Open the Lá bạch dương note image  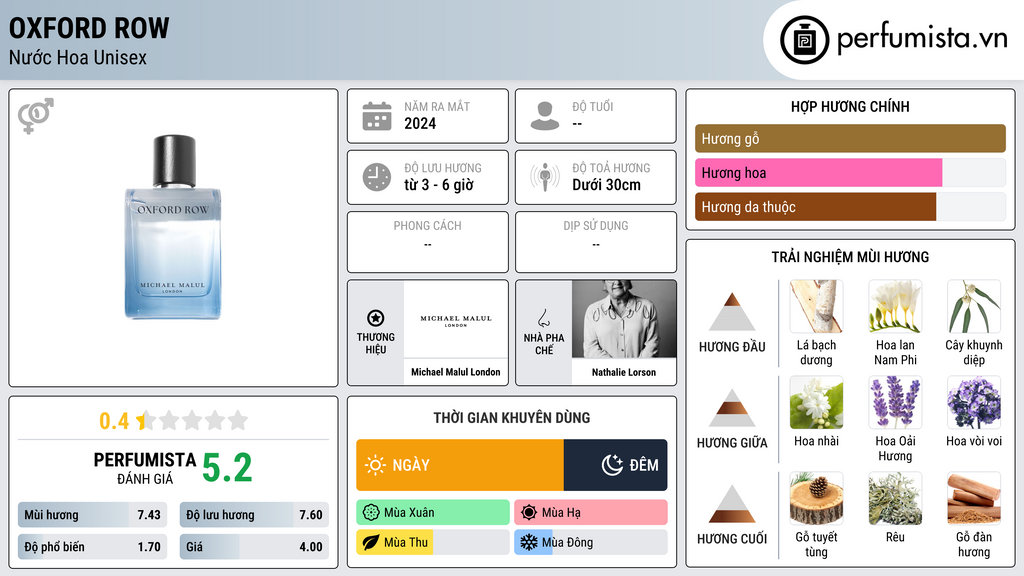pos(816,306)
